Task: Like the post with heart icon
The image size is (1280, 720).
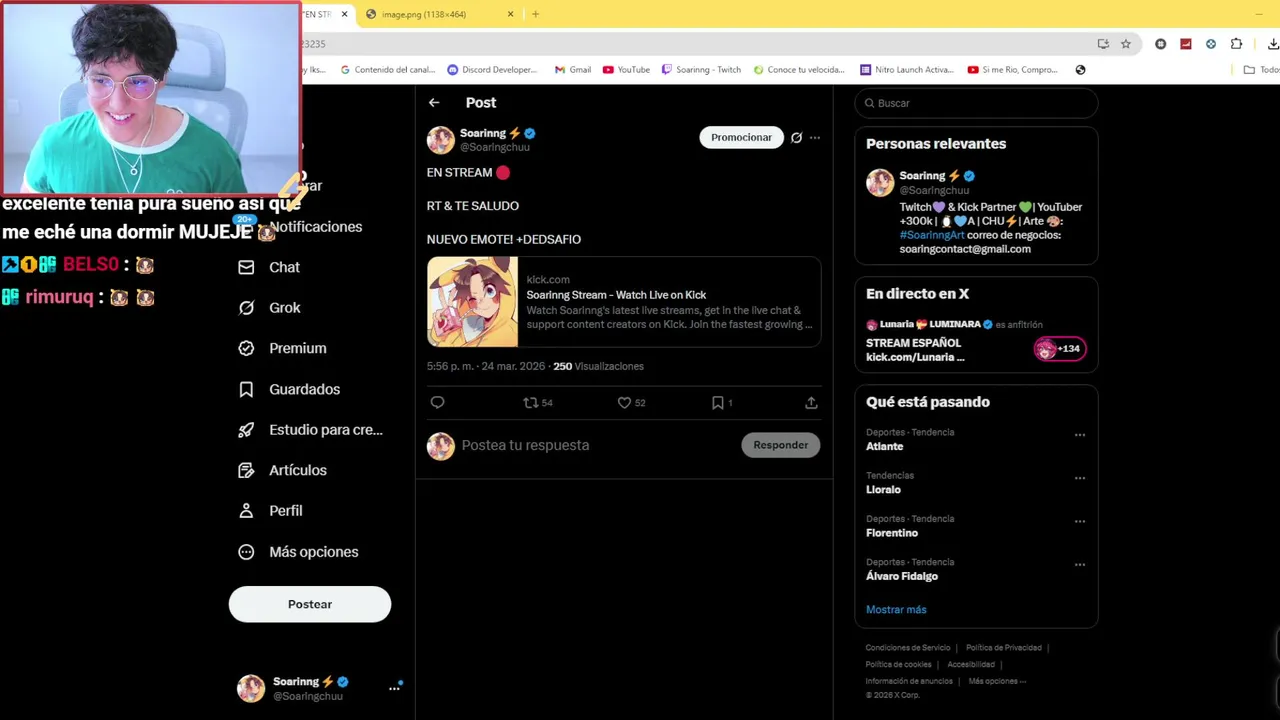Action: (624, 403)
